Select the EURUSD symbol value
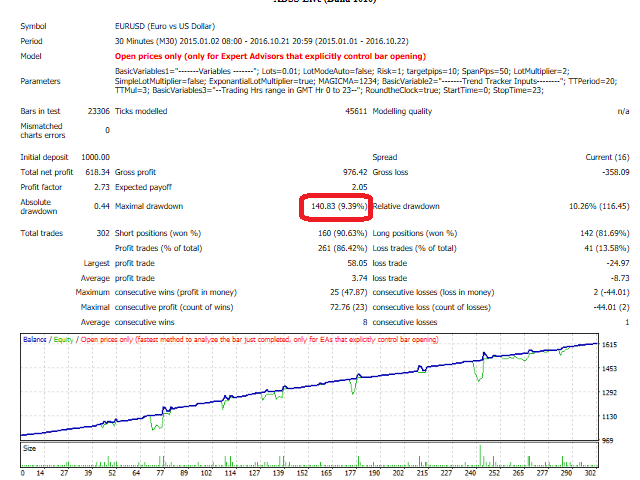Screen dimensions: 640x480 pyautogui.click(x=165, y=26)
